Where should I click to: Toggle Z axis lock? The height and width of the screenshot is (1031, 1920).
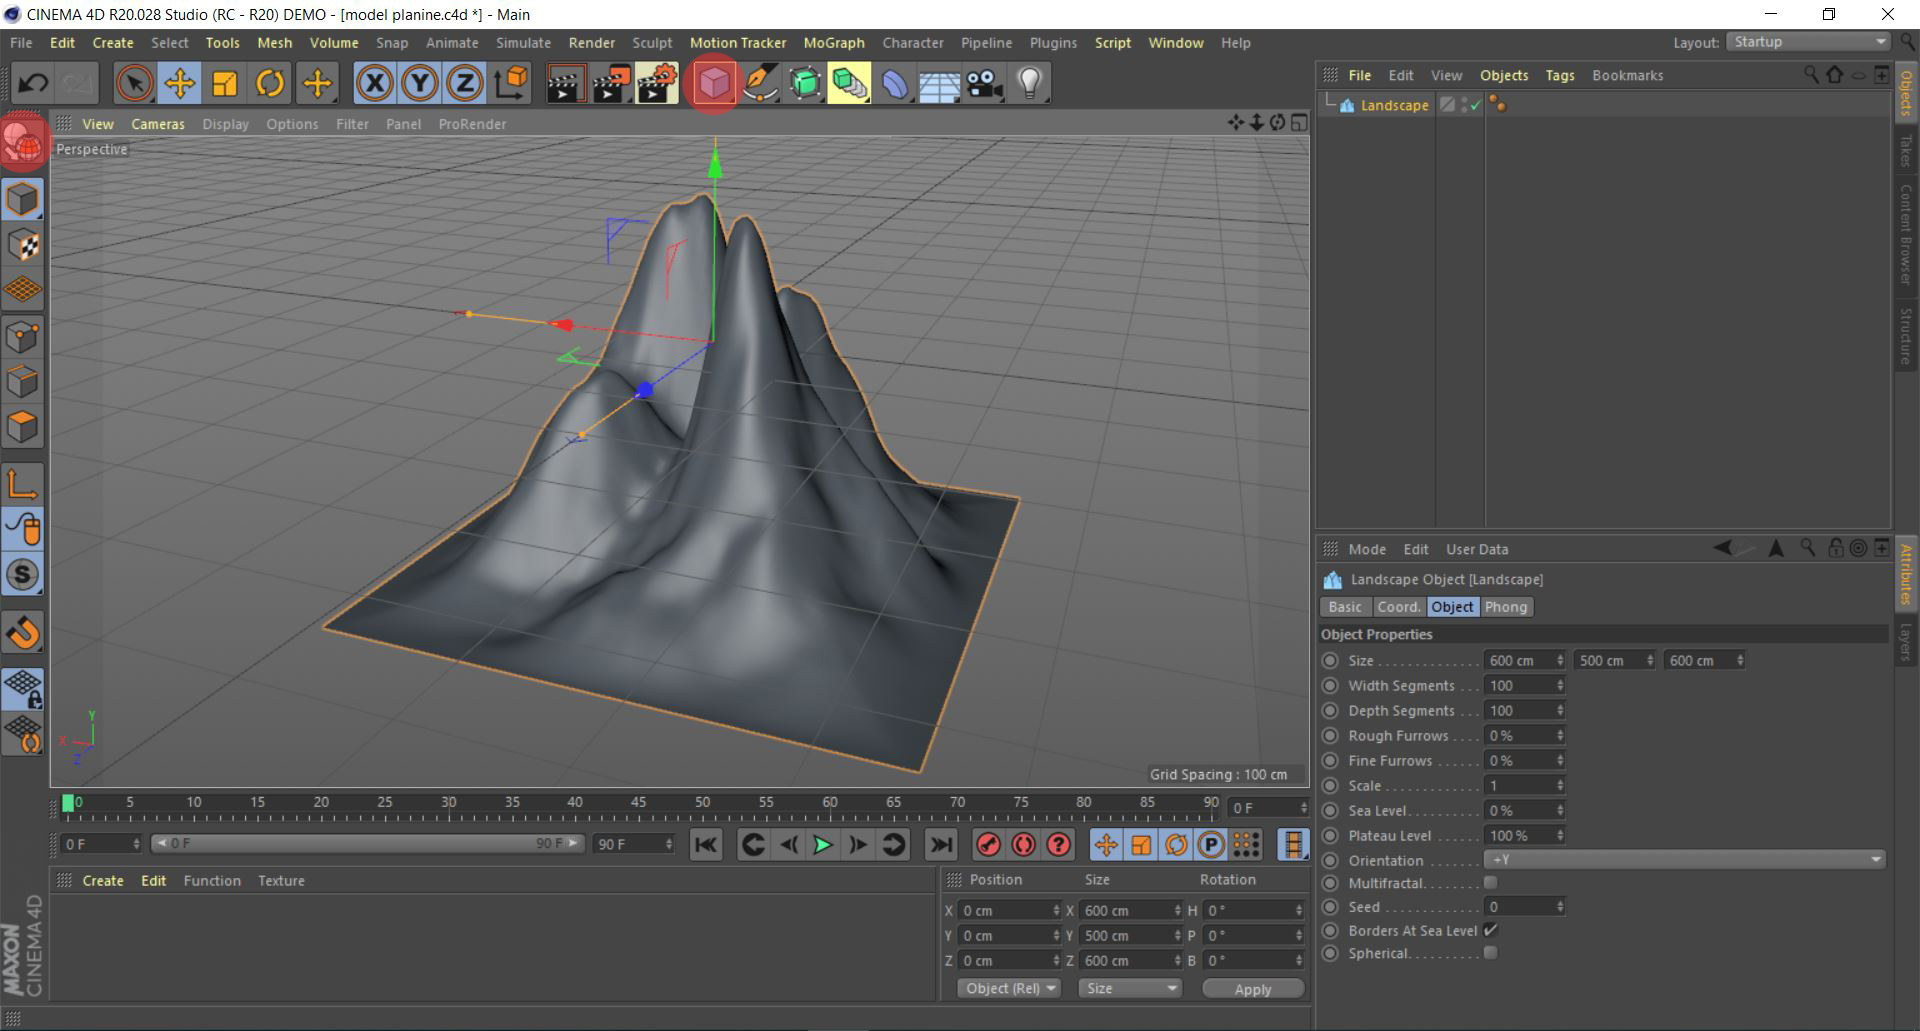point(465,83)
